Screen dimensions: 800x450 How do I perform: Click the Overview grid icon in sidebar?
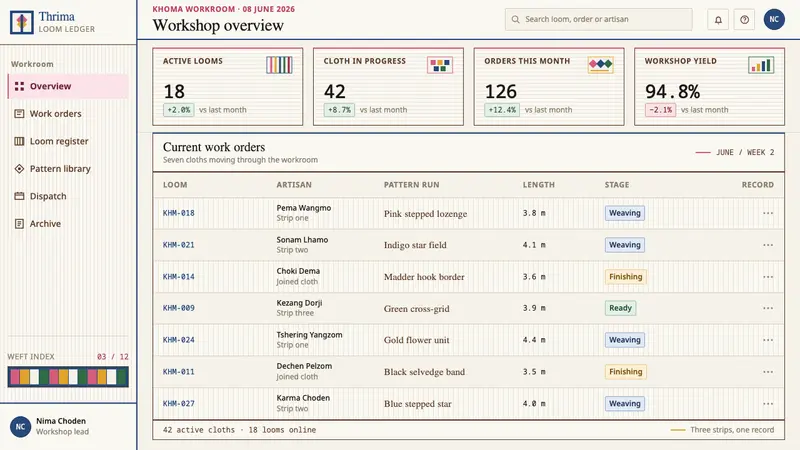pos(19,86)
